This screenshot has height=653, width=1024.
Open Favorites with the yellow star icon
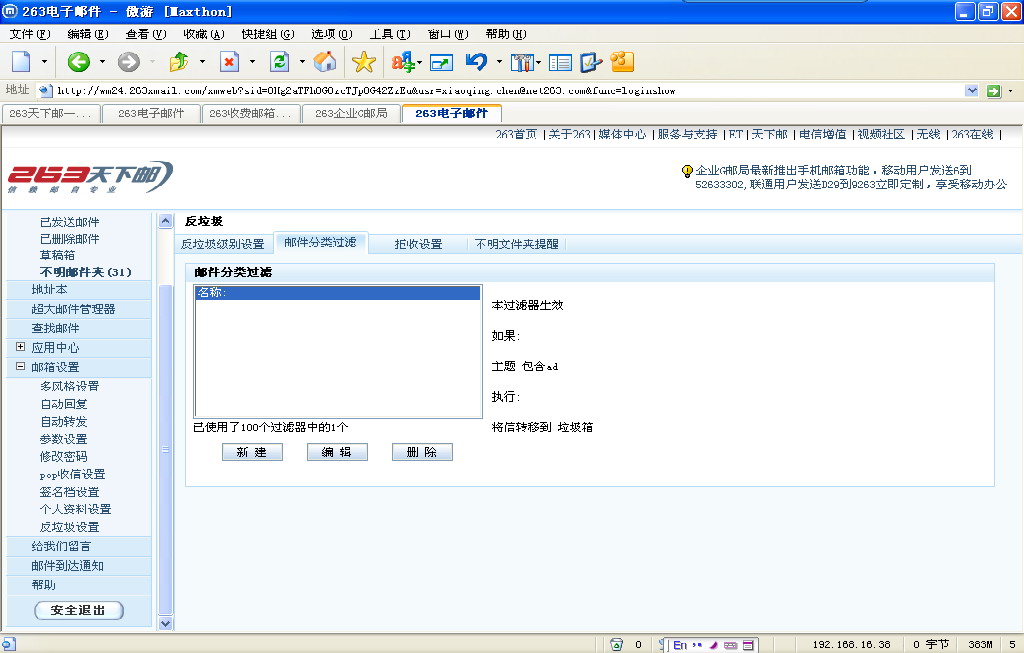(x=364, y=62)
